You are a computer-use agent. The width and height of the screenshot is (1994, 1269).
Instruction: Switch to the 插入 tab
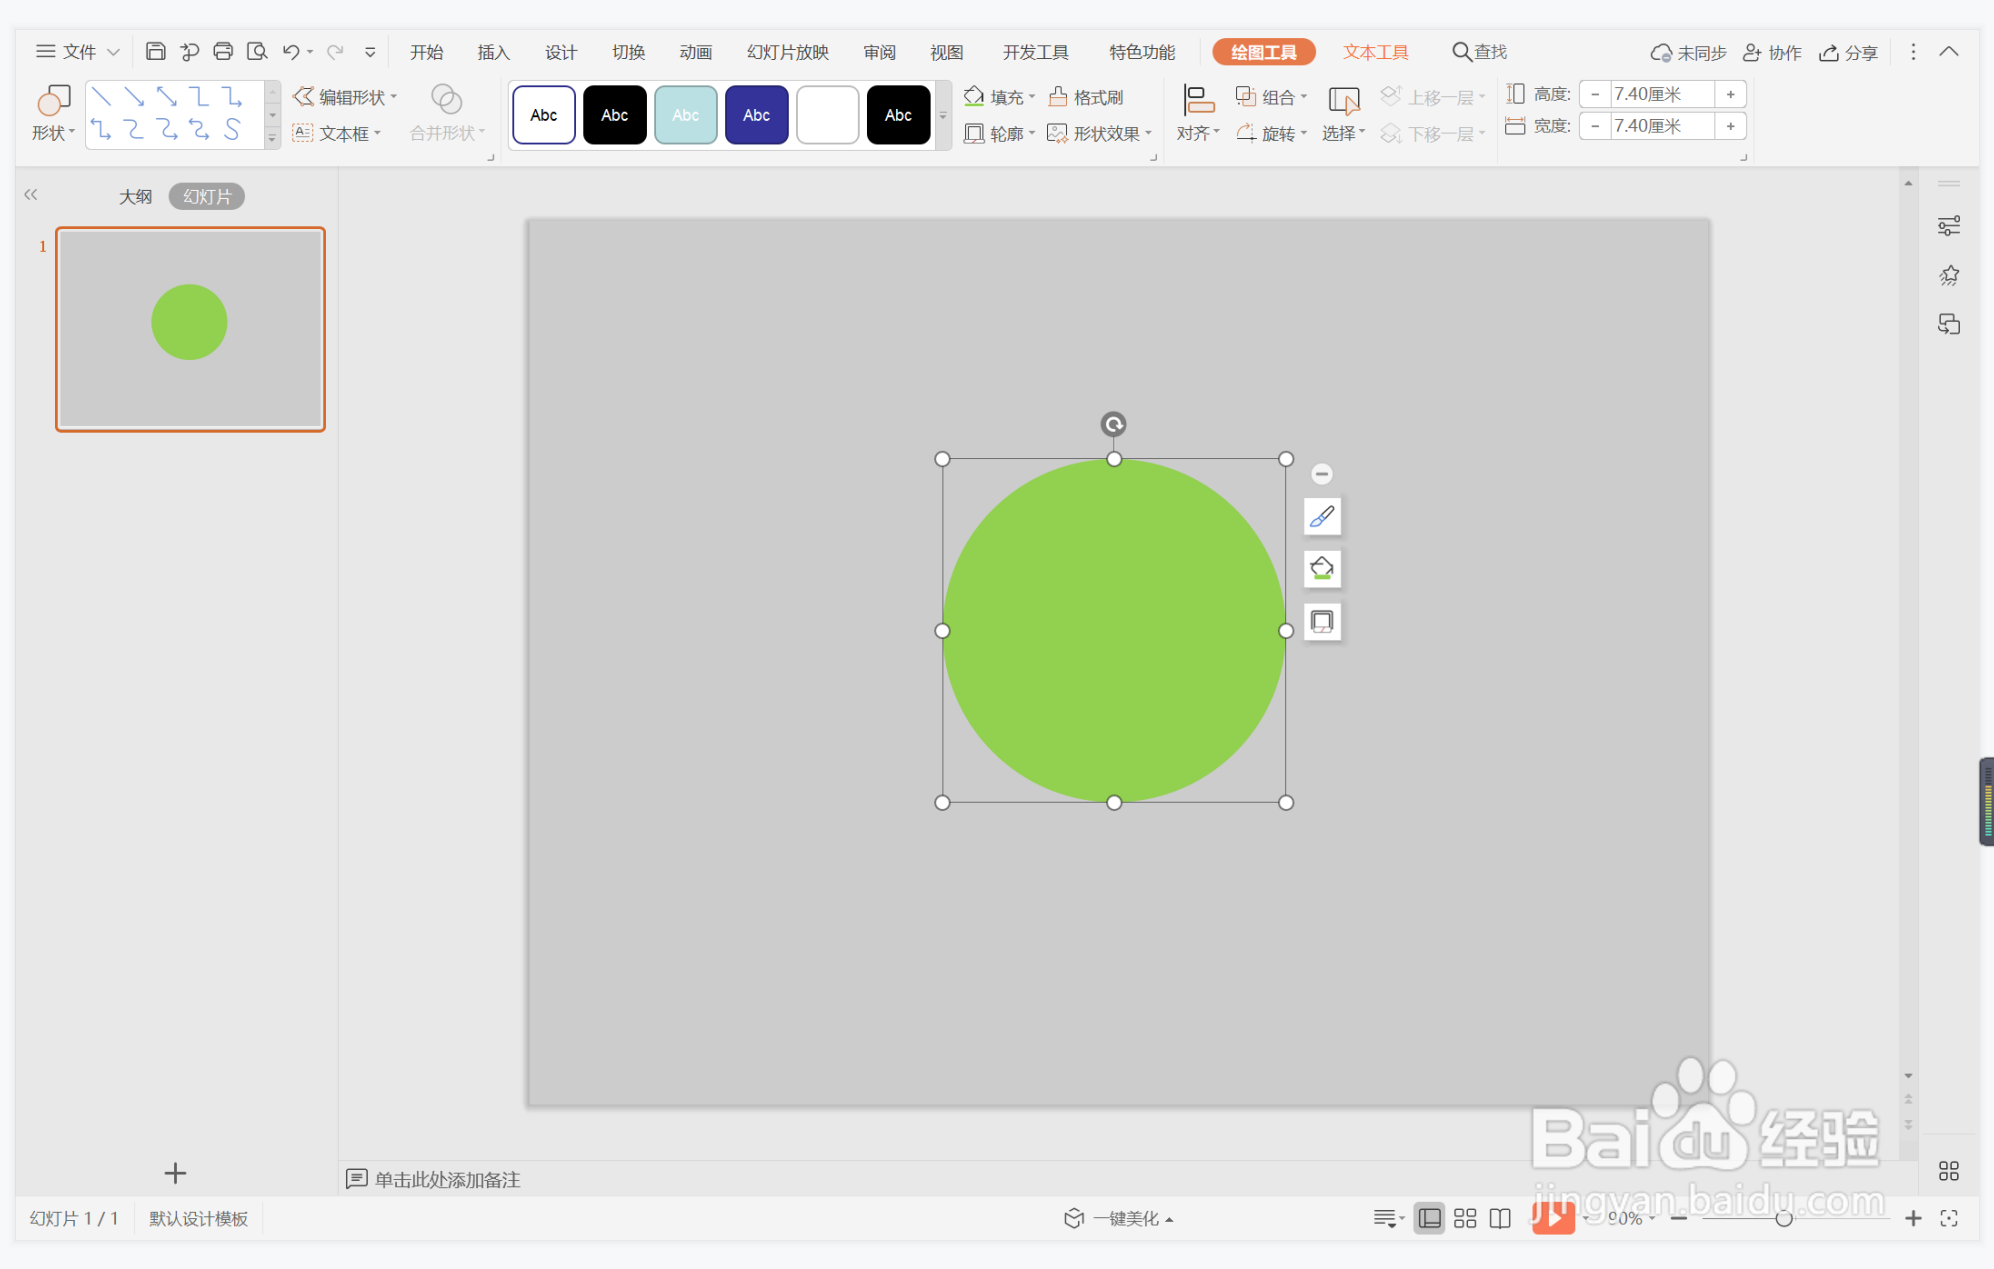point(494,52)
